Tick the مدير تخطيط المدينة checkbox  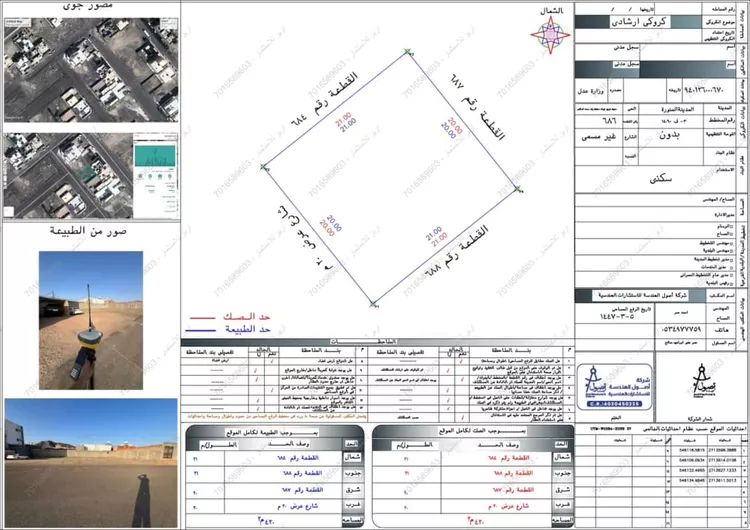[x=731, y=259]
